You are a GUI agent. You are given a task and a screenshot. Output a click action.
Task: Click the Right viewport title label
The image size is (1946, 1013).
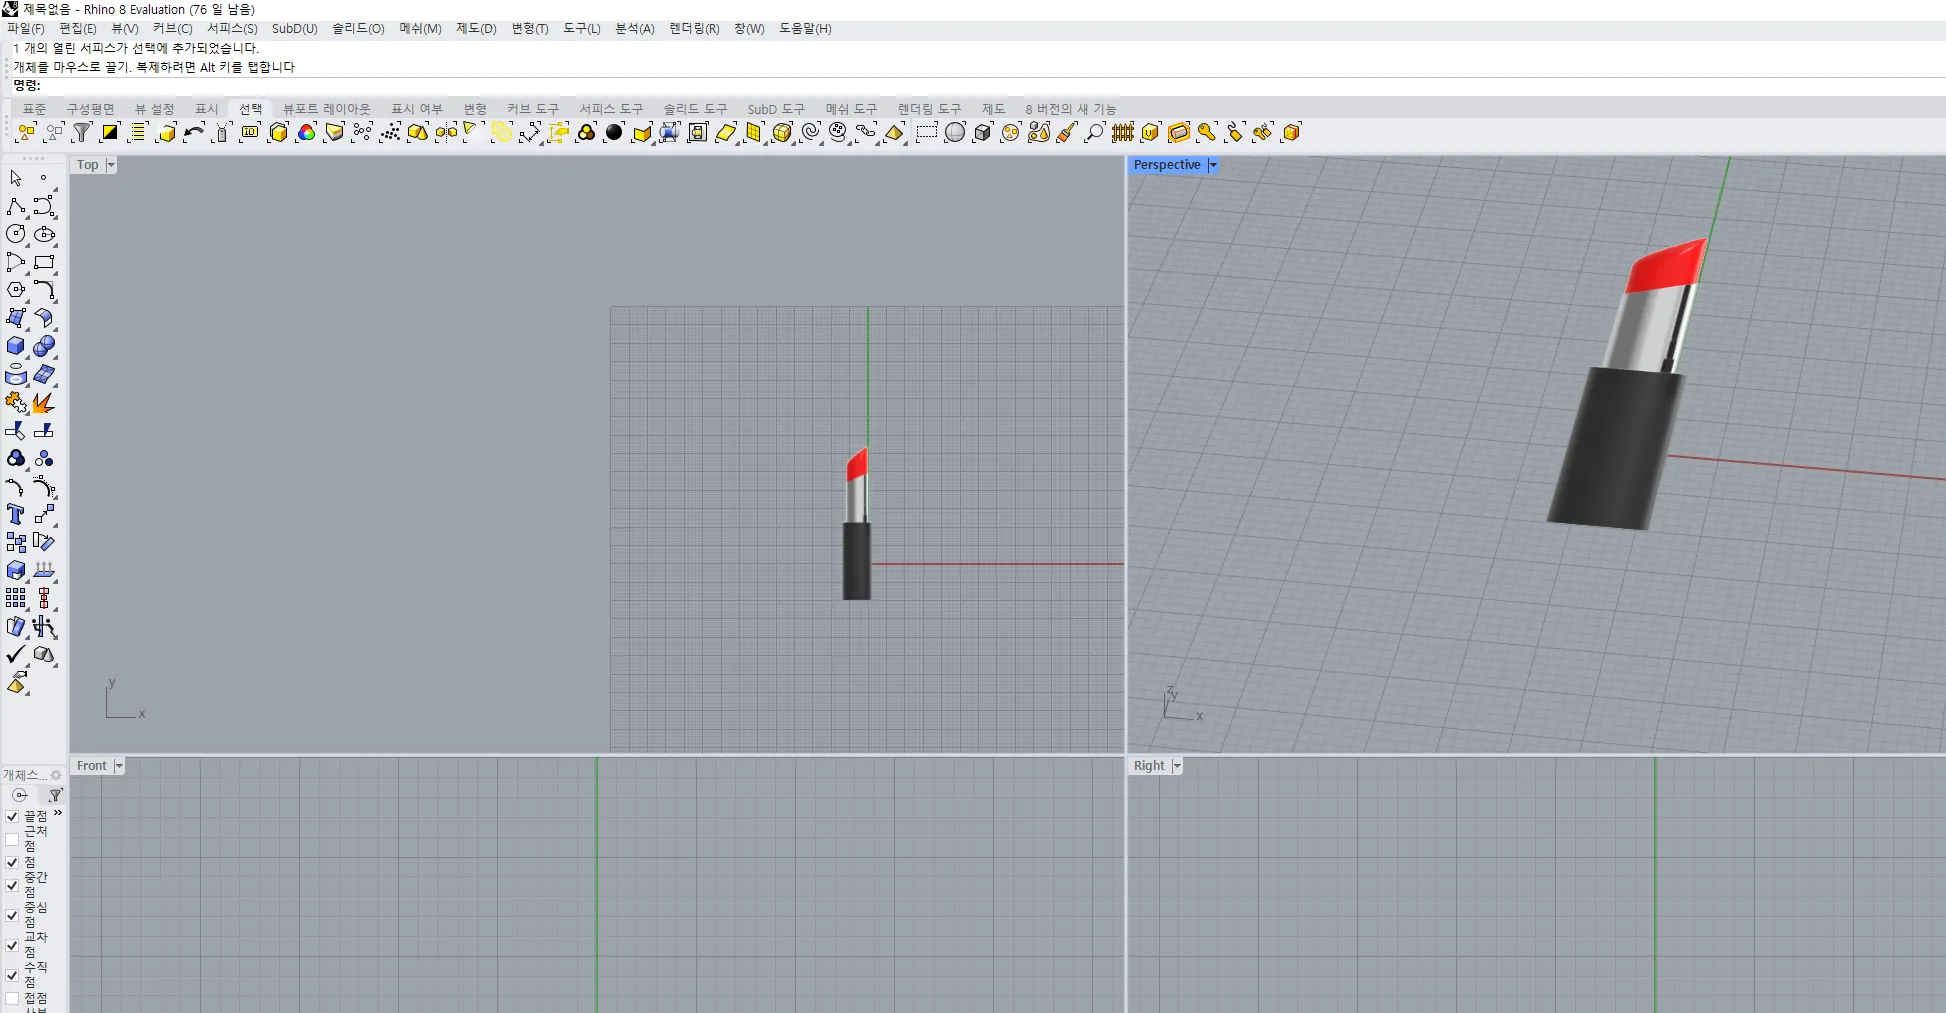(x=1149, y=766)
